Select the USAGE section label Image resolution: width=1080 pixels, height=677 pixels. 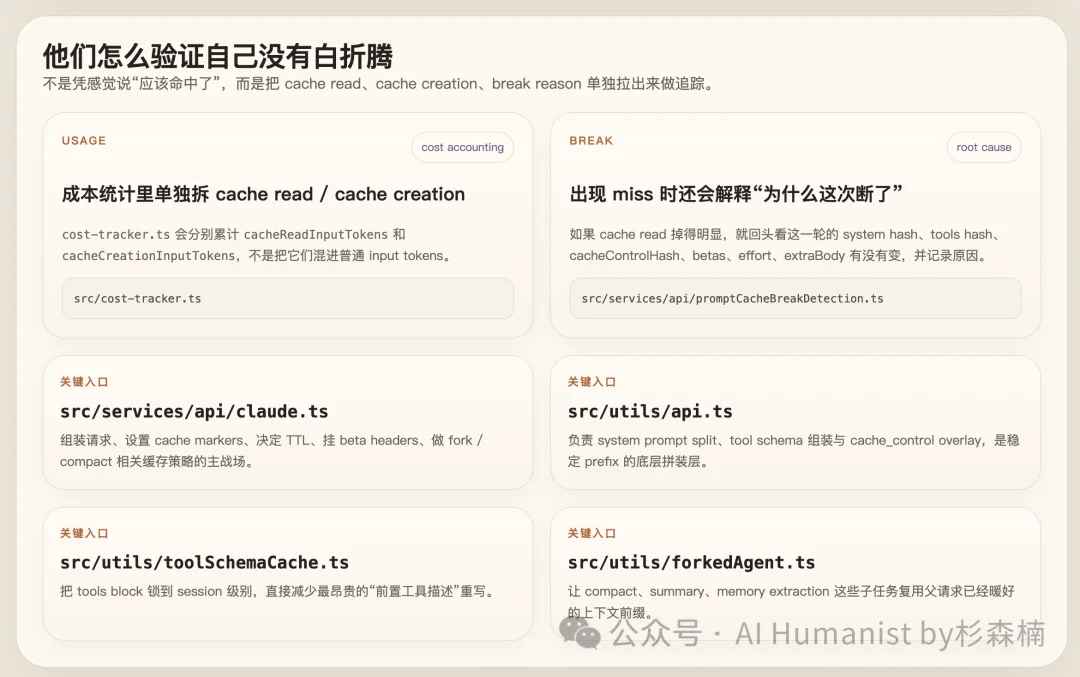pos(83,141)
